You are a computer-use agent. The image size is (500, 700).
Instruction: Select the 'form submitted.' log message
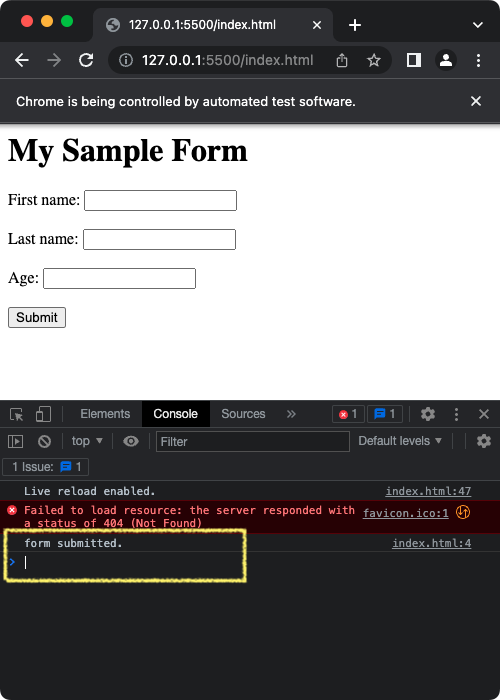(x=73, y=543)
